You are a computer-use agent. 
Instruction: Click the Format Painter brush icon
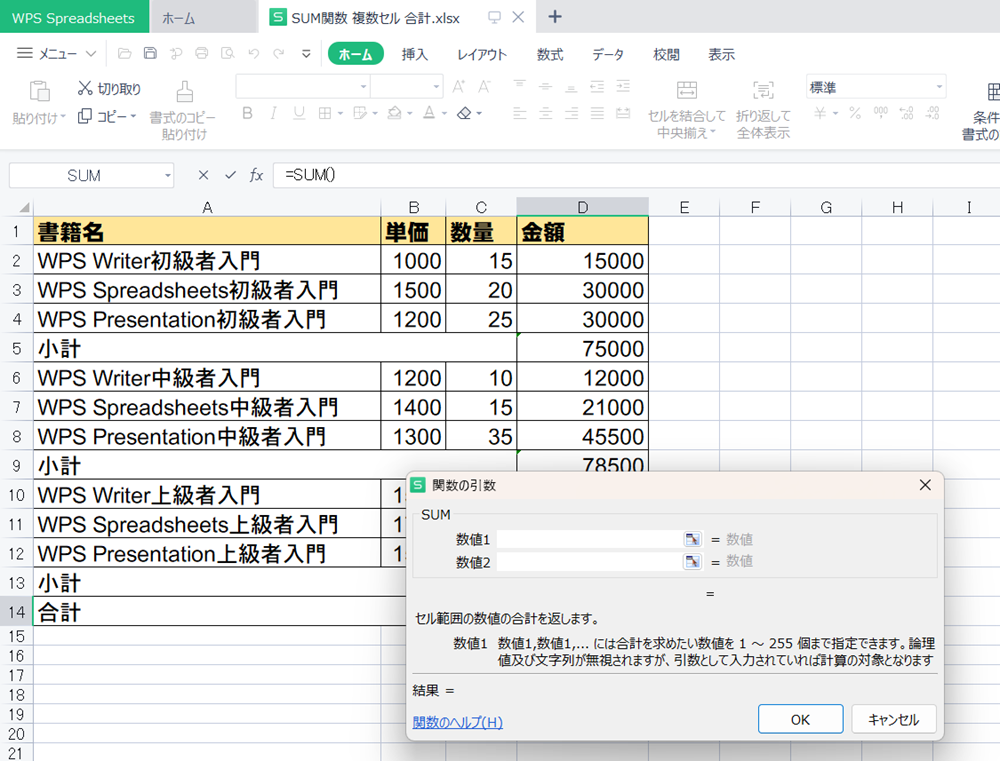coord(184,91)
